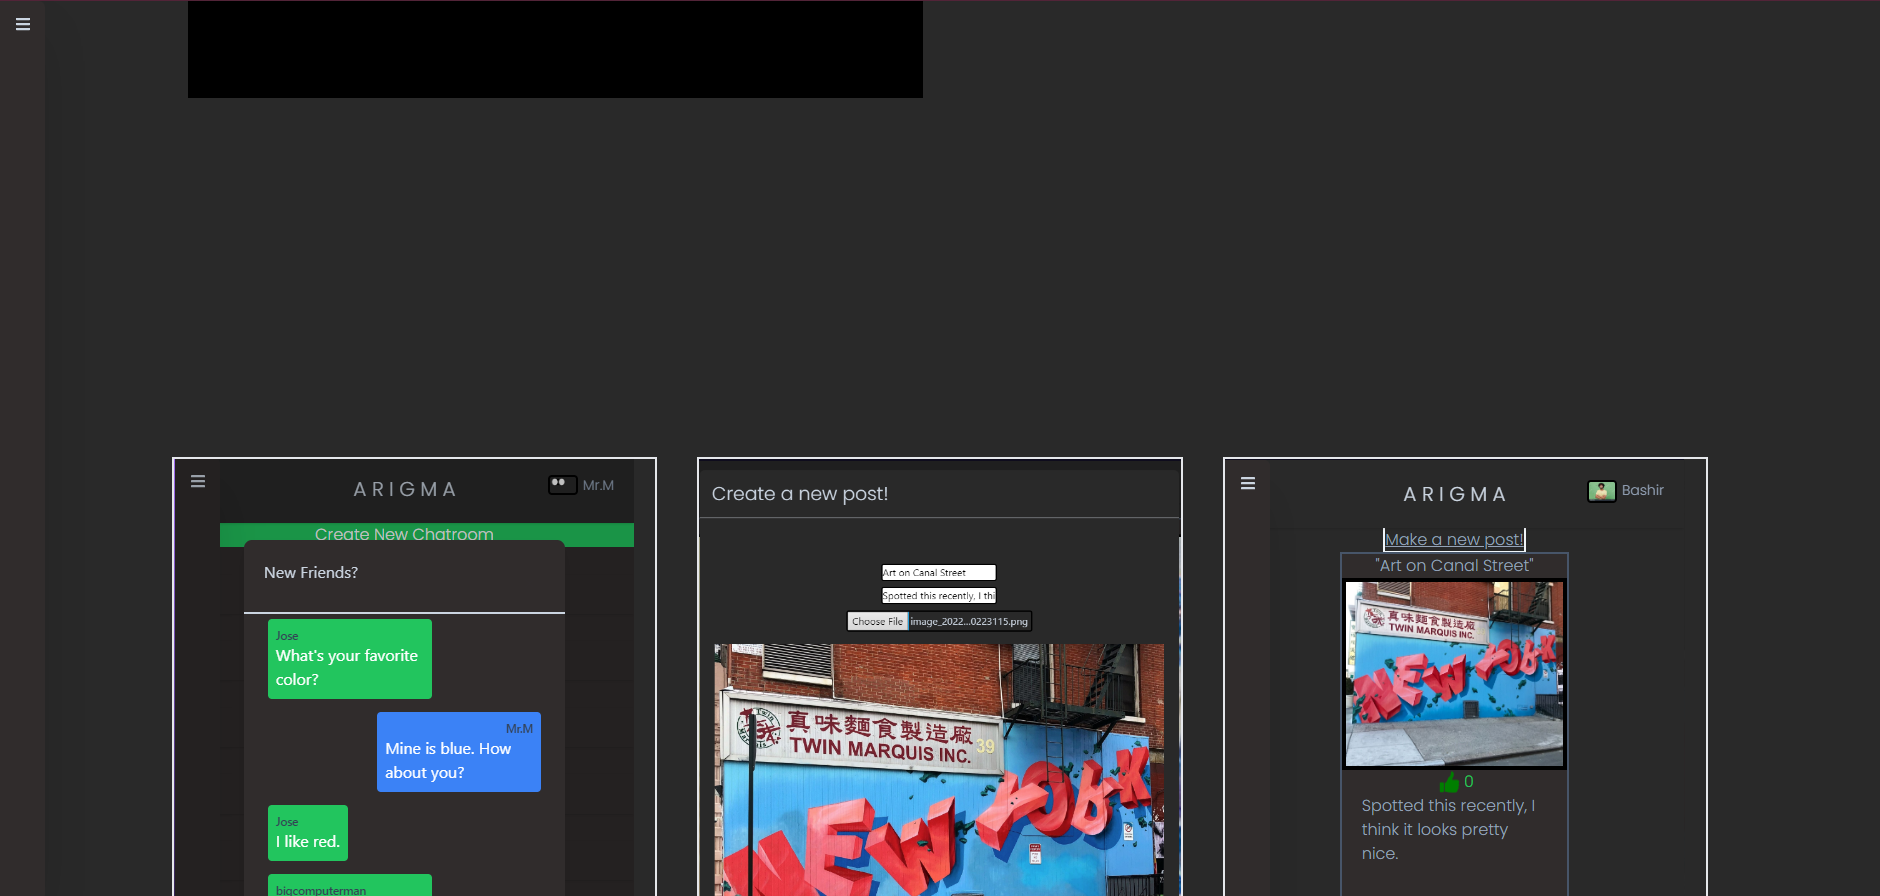Click the Bashir username label
Image resolution: width=1880 pixels, height=896 pixels.
1643,490
